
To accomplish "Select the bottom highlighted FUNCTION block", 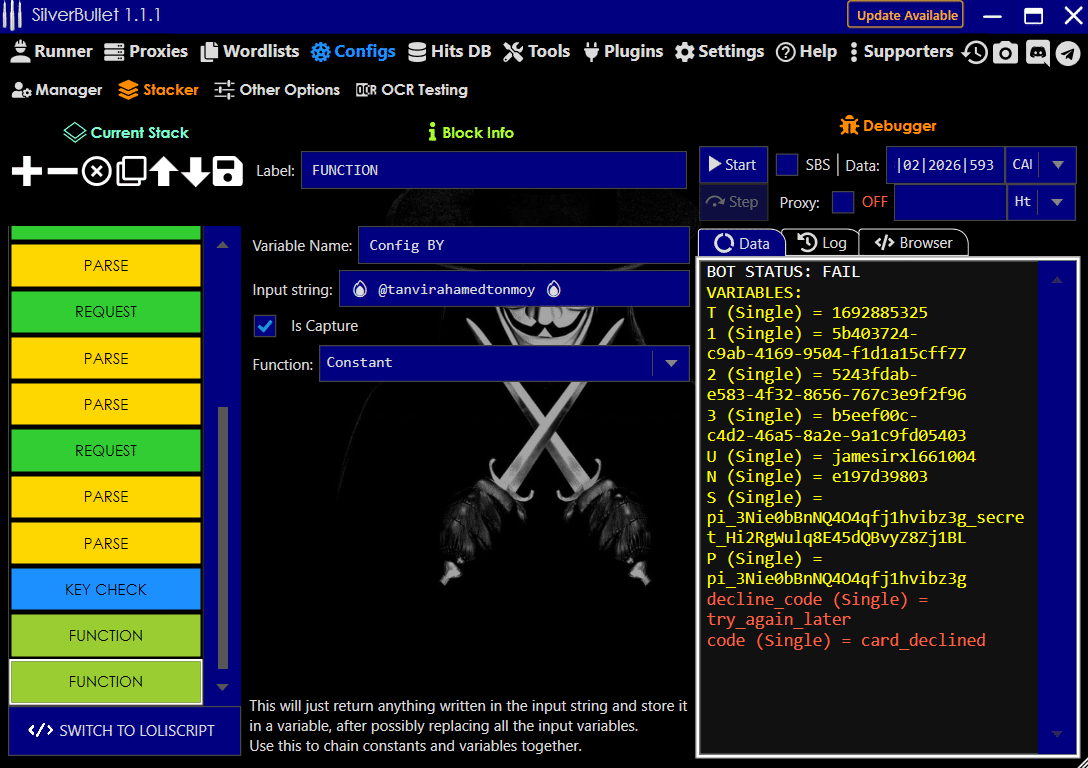I will [x=106, y=682].
